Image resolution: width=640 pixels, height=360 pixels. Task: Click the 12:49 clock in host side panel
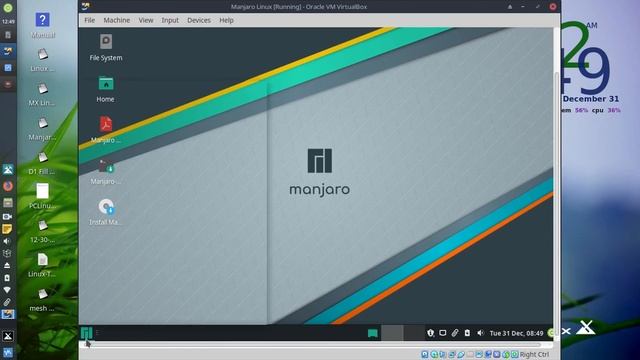pos(8,22)
